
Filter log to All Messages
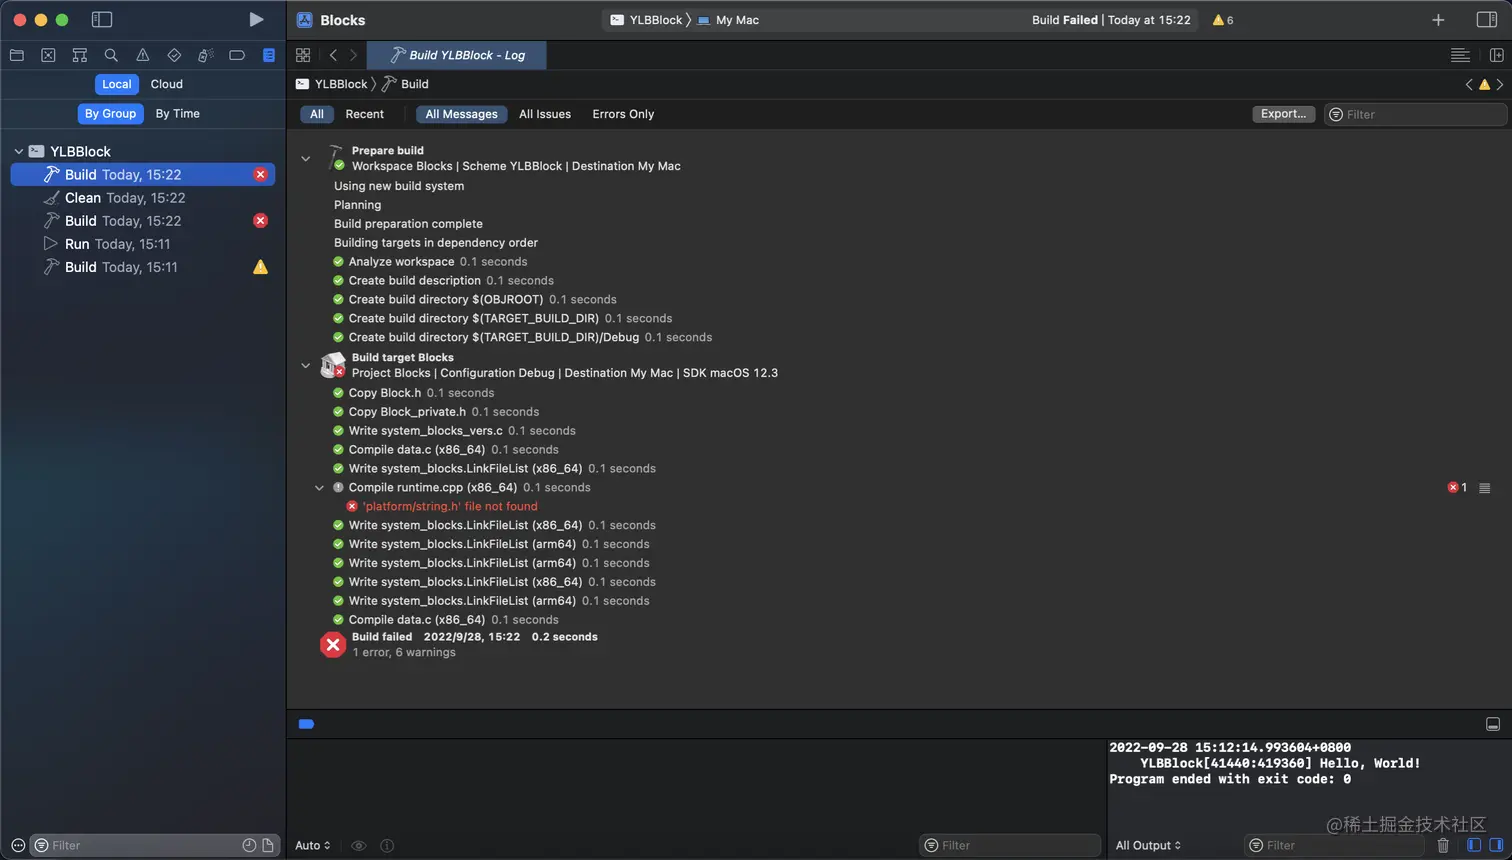[x=461, y=114]
